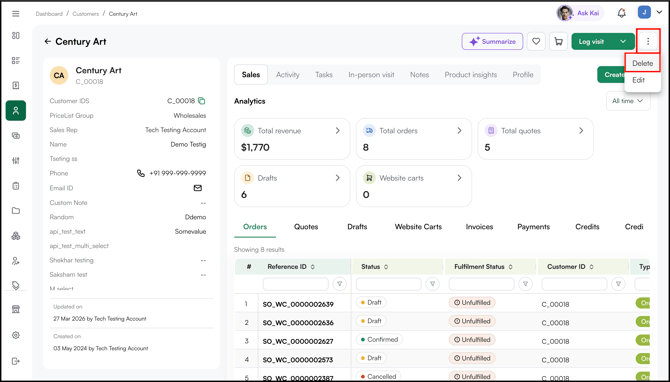This screenshot has width=670, height=382.
Task: Open the three-dot more options menu
Action: 648,41
